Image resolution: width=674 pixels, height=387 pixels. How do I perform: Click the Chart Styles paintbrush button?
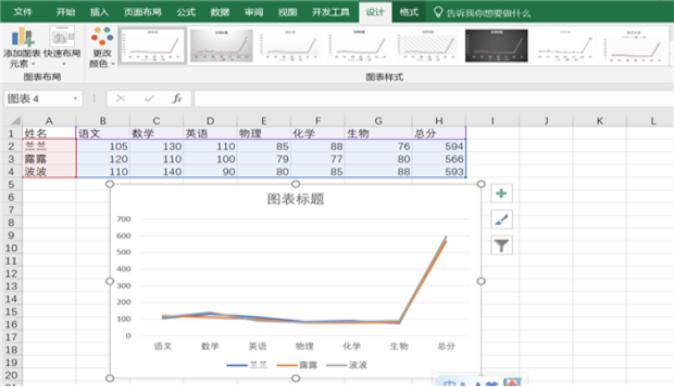[501, 220]
